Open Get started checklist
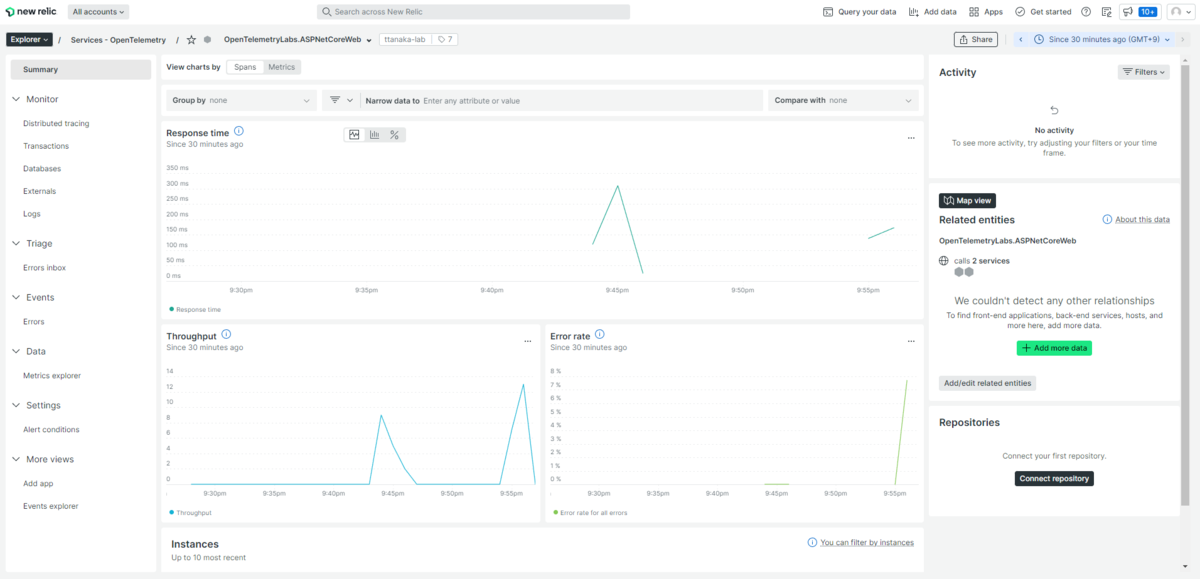The width and height of the screenshot is (1200, 579). tap(1042, 12)
